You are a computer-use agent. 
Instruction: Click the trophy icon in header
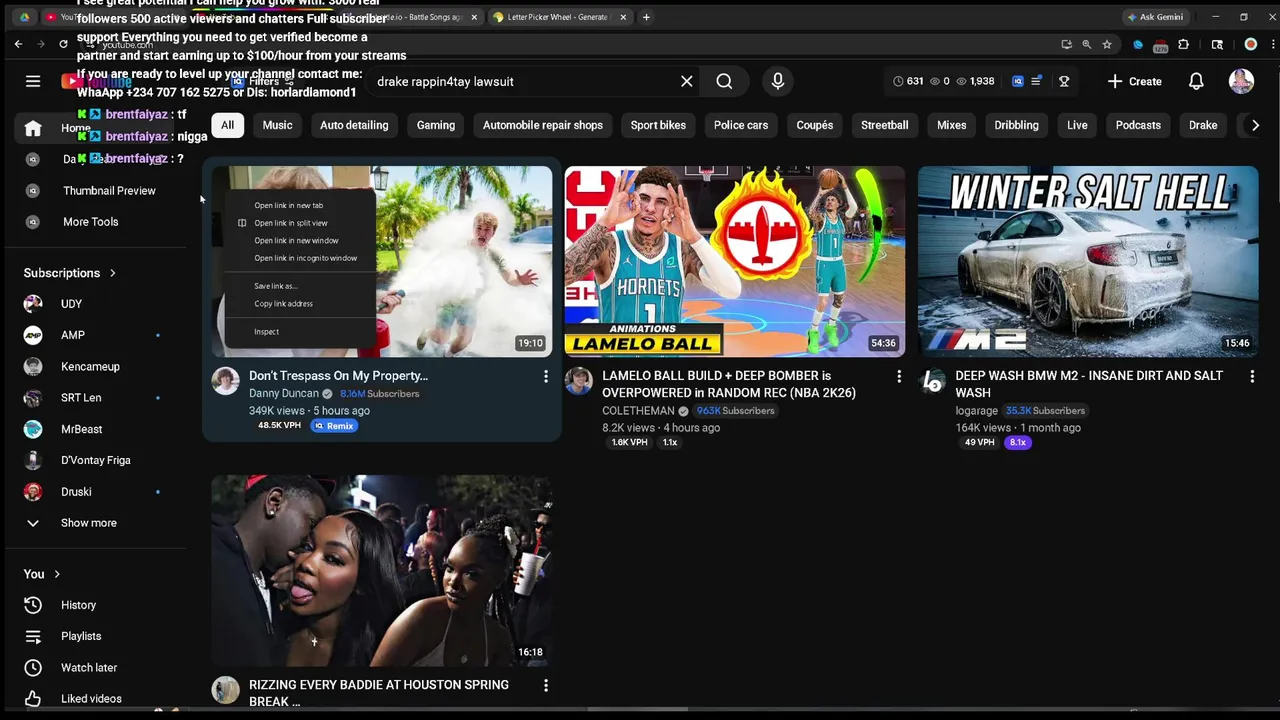pos(1064,81)
